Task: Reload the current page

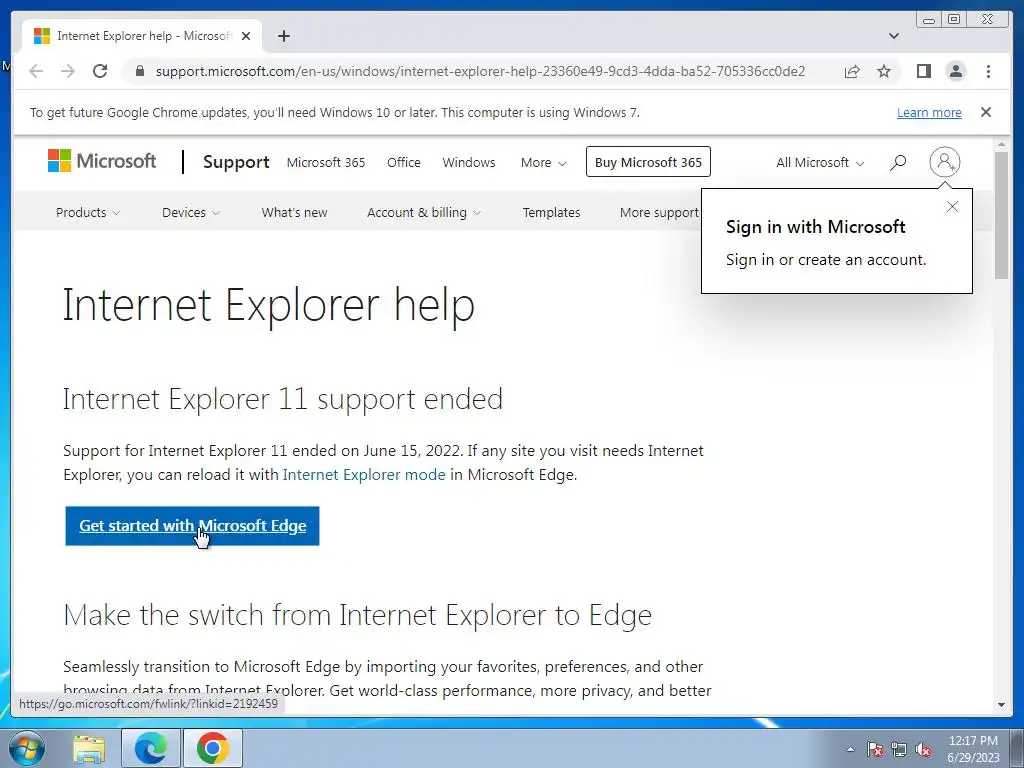Action: pos(100,71)
